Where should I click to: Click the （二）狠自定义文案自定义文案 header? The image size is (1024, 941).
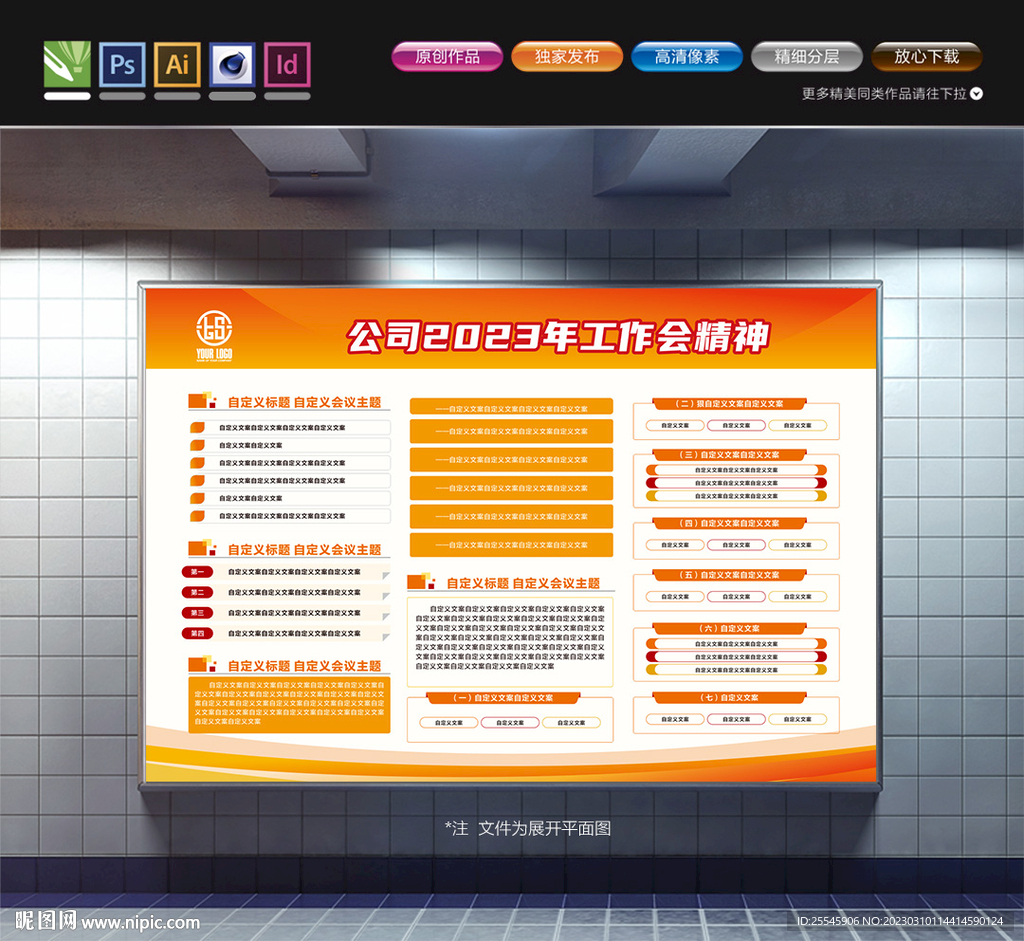[729, 404]
